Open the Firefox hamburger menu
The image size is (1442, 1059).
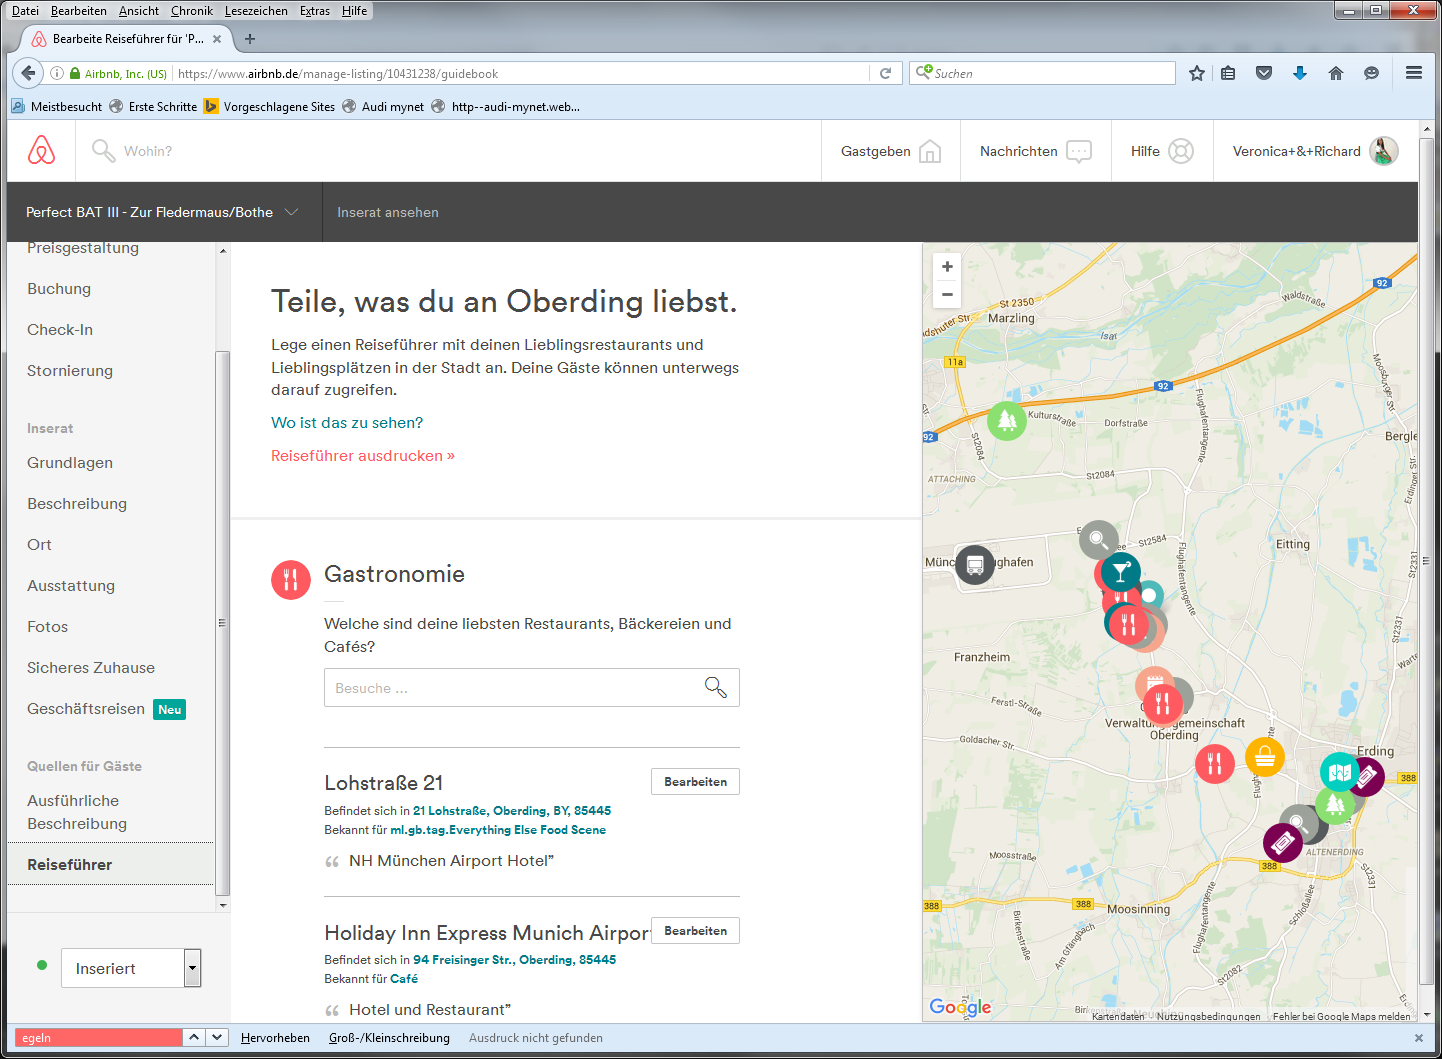[x=1414, y=73]
